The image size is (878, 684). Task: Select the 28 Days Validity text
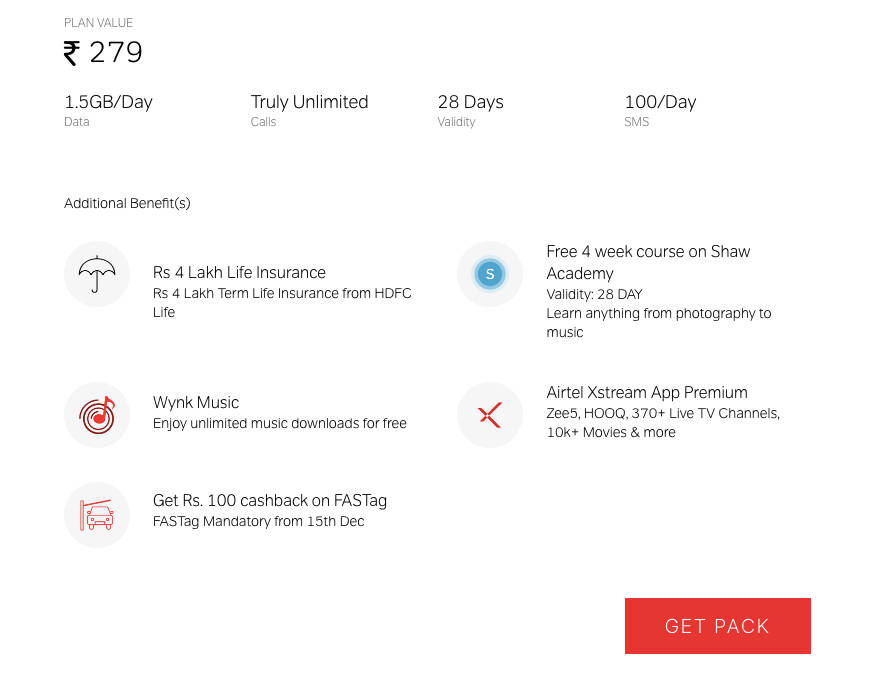click(470, 110)
